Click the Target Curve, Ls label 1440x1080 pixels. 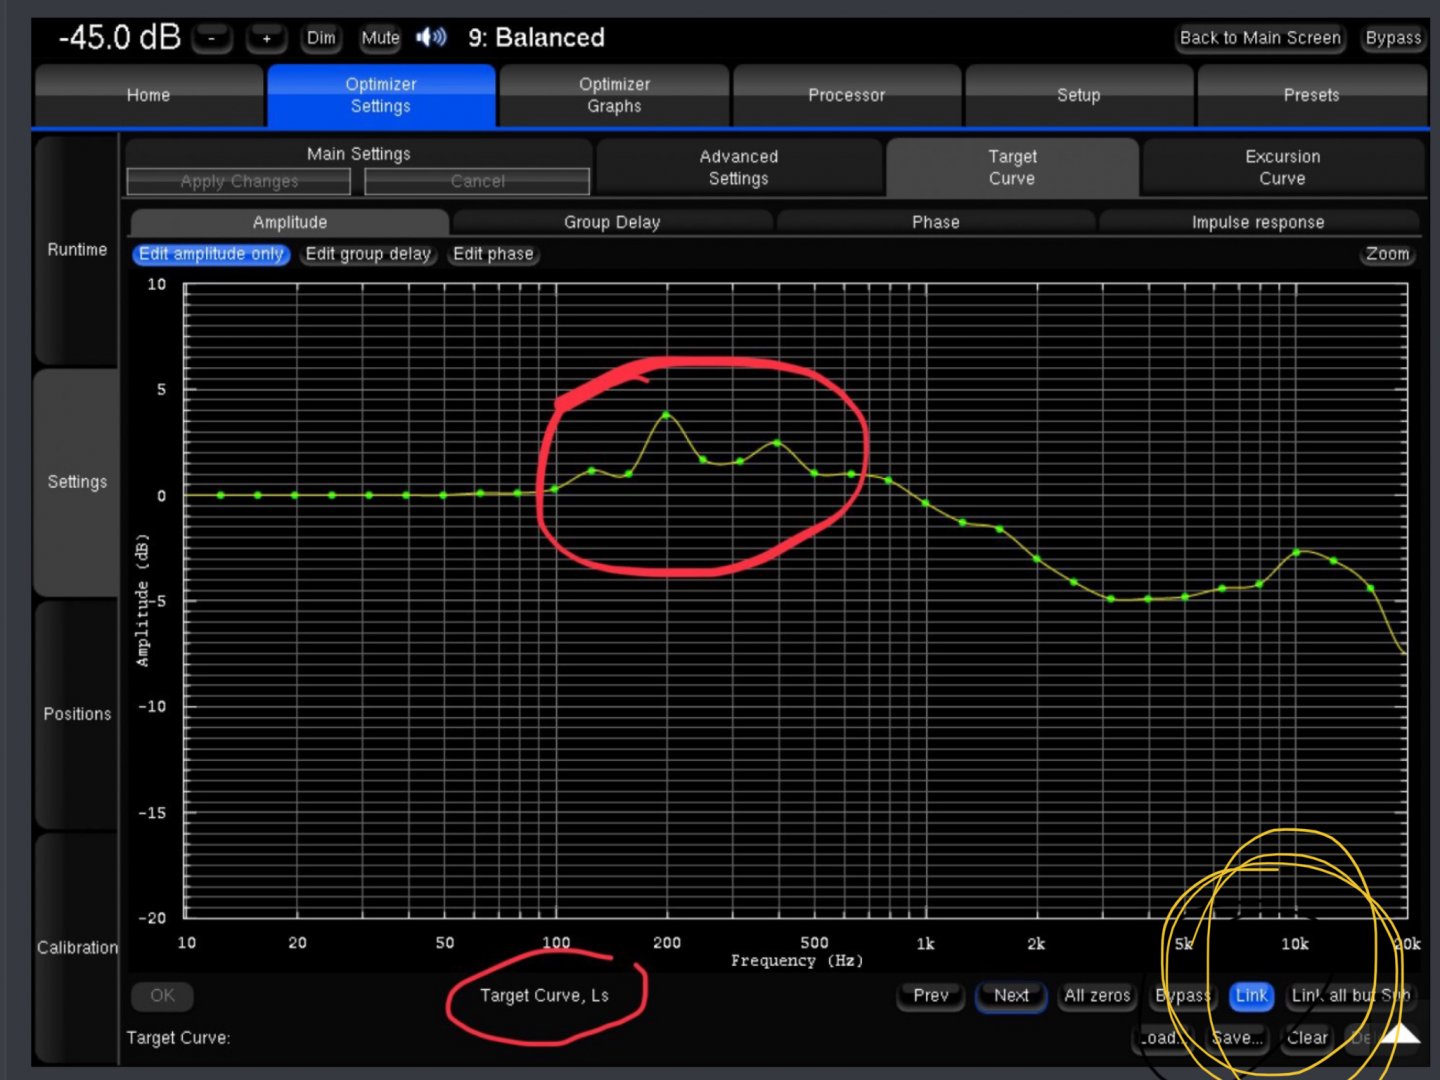click(544, 995)
